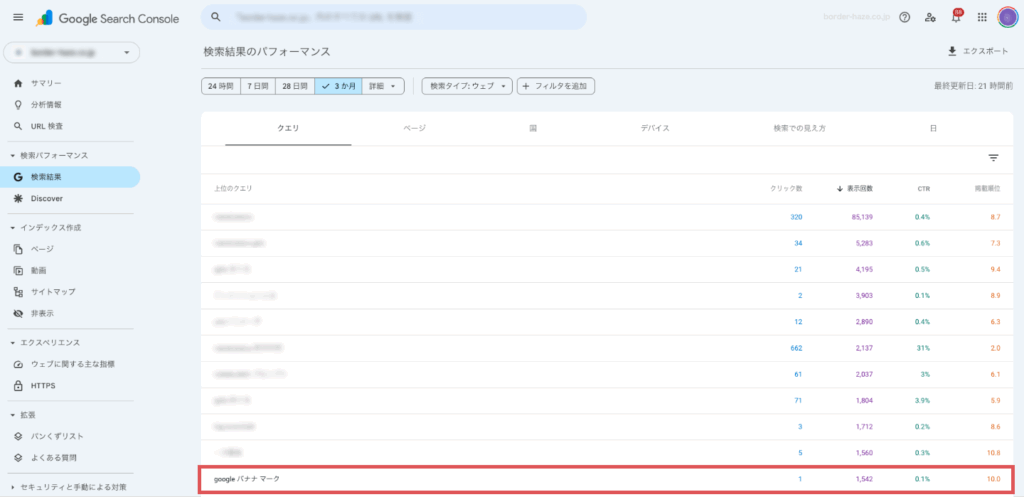The image size is (1024, 497).
Task: Switch to the ページ tab
Action: (414, 129)
